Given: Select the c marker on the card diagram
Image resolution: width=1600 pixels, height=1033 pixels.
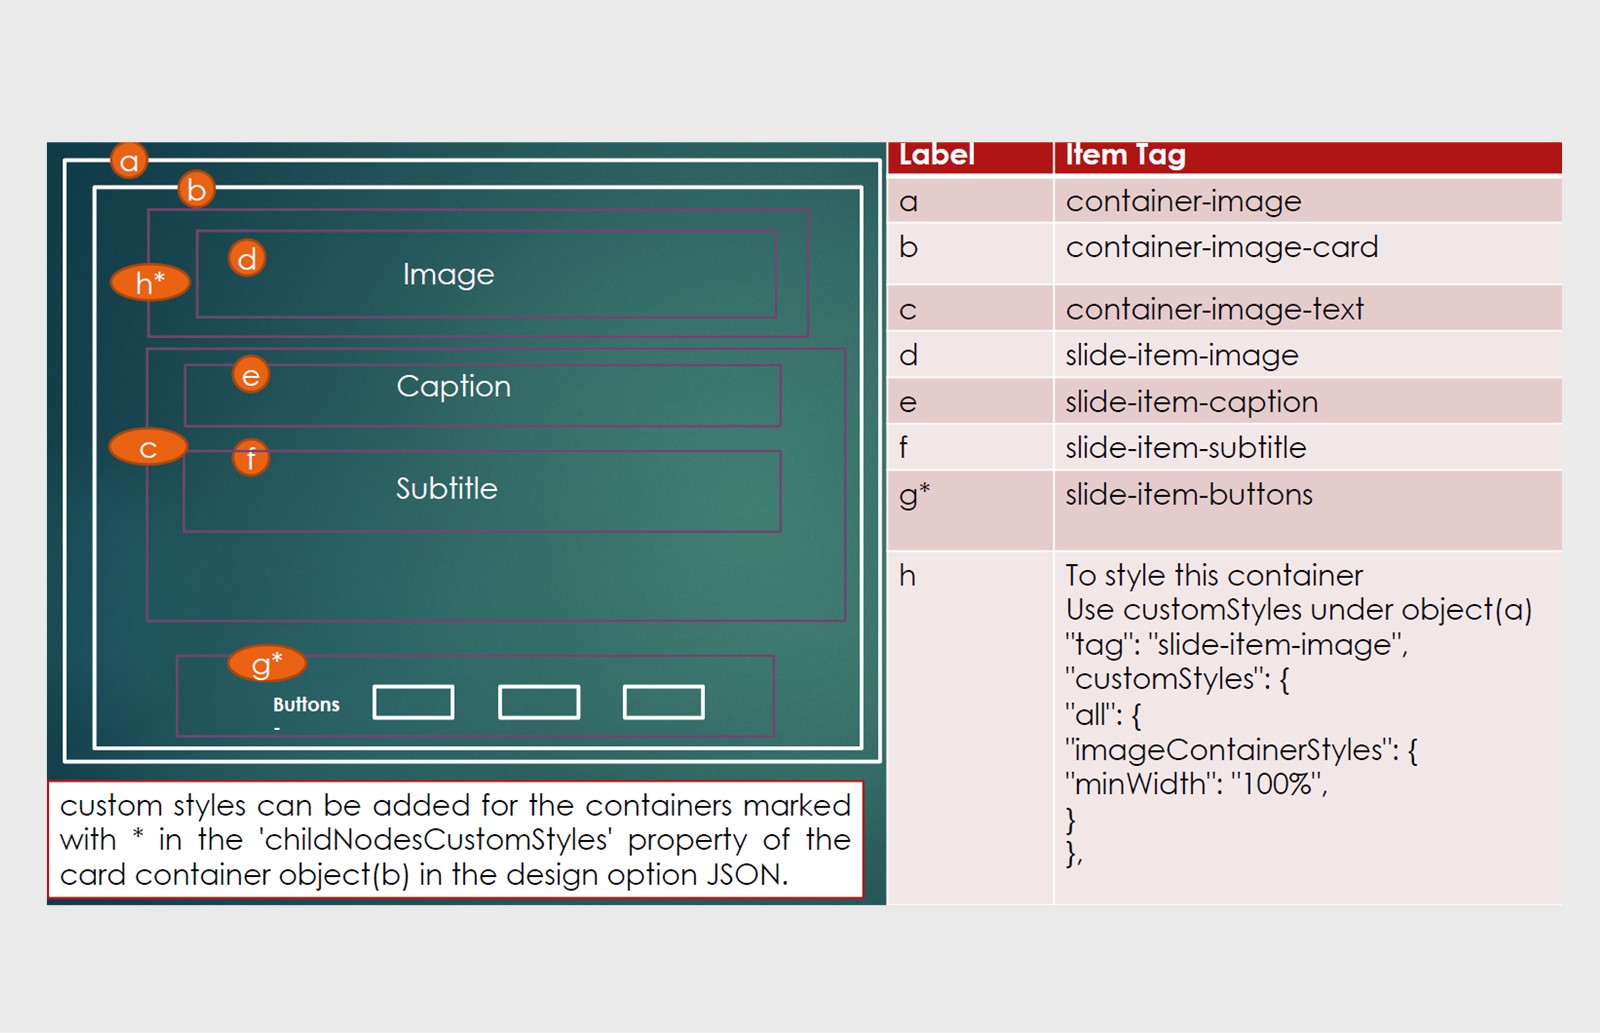Looking at the screenshot, I should coord(148,448).
